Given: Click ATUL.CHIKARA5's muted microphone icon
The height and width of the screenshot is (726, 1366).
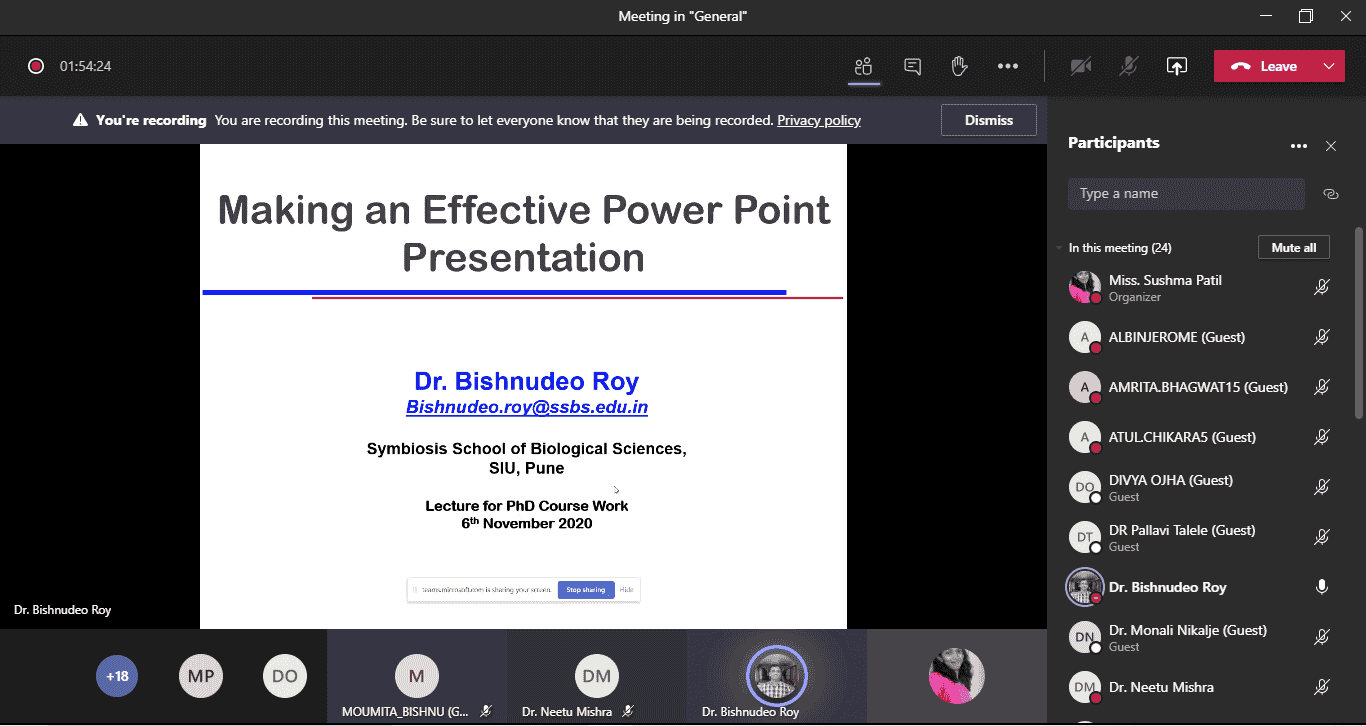Looking at the screenshot, I should (x=1321, y=438).
